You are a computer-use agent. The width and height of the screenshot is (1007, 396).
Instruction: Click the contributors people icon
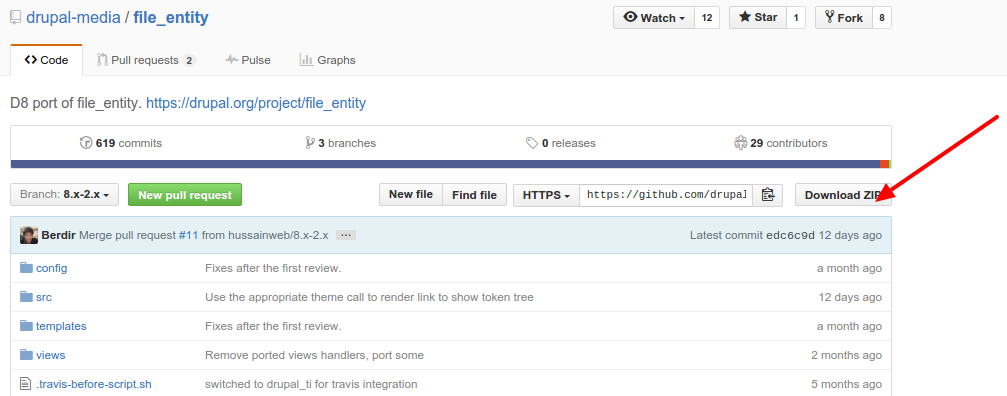click(740, 142)
